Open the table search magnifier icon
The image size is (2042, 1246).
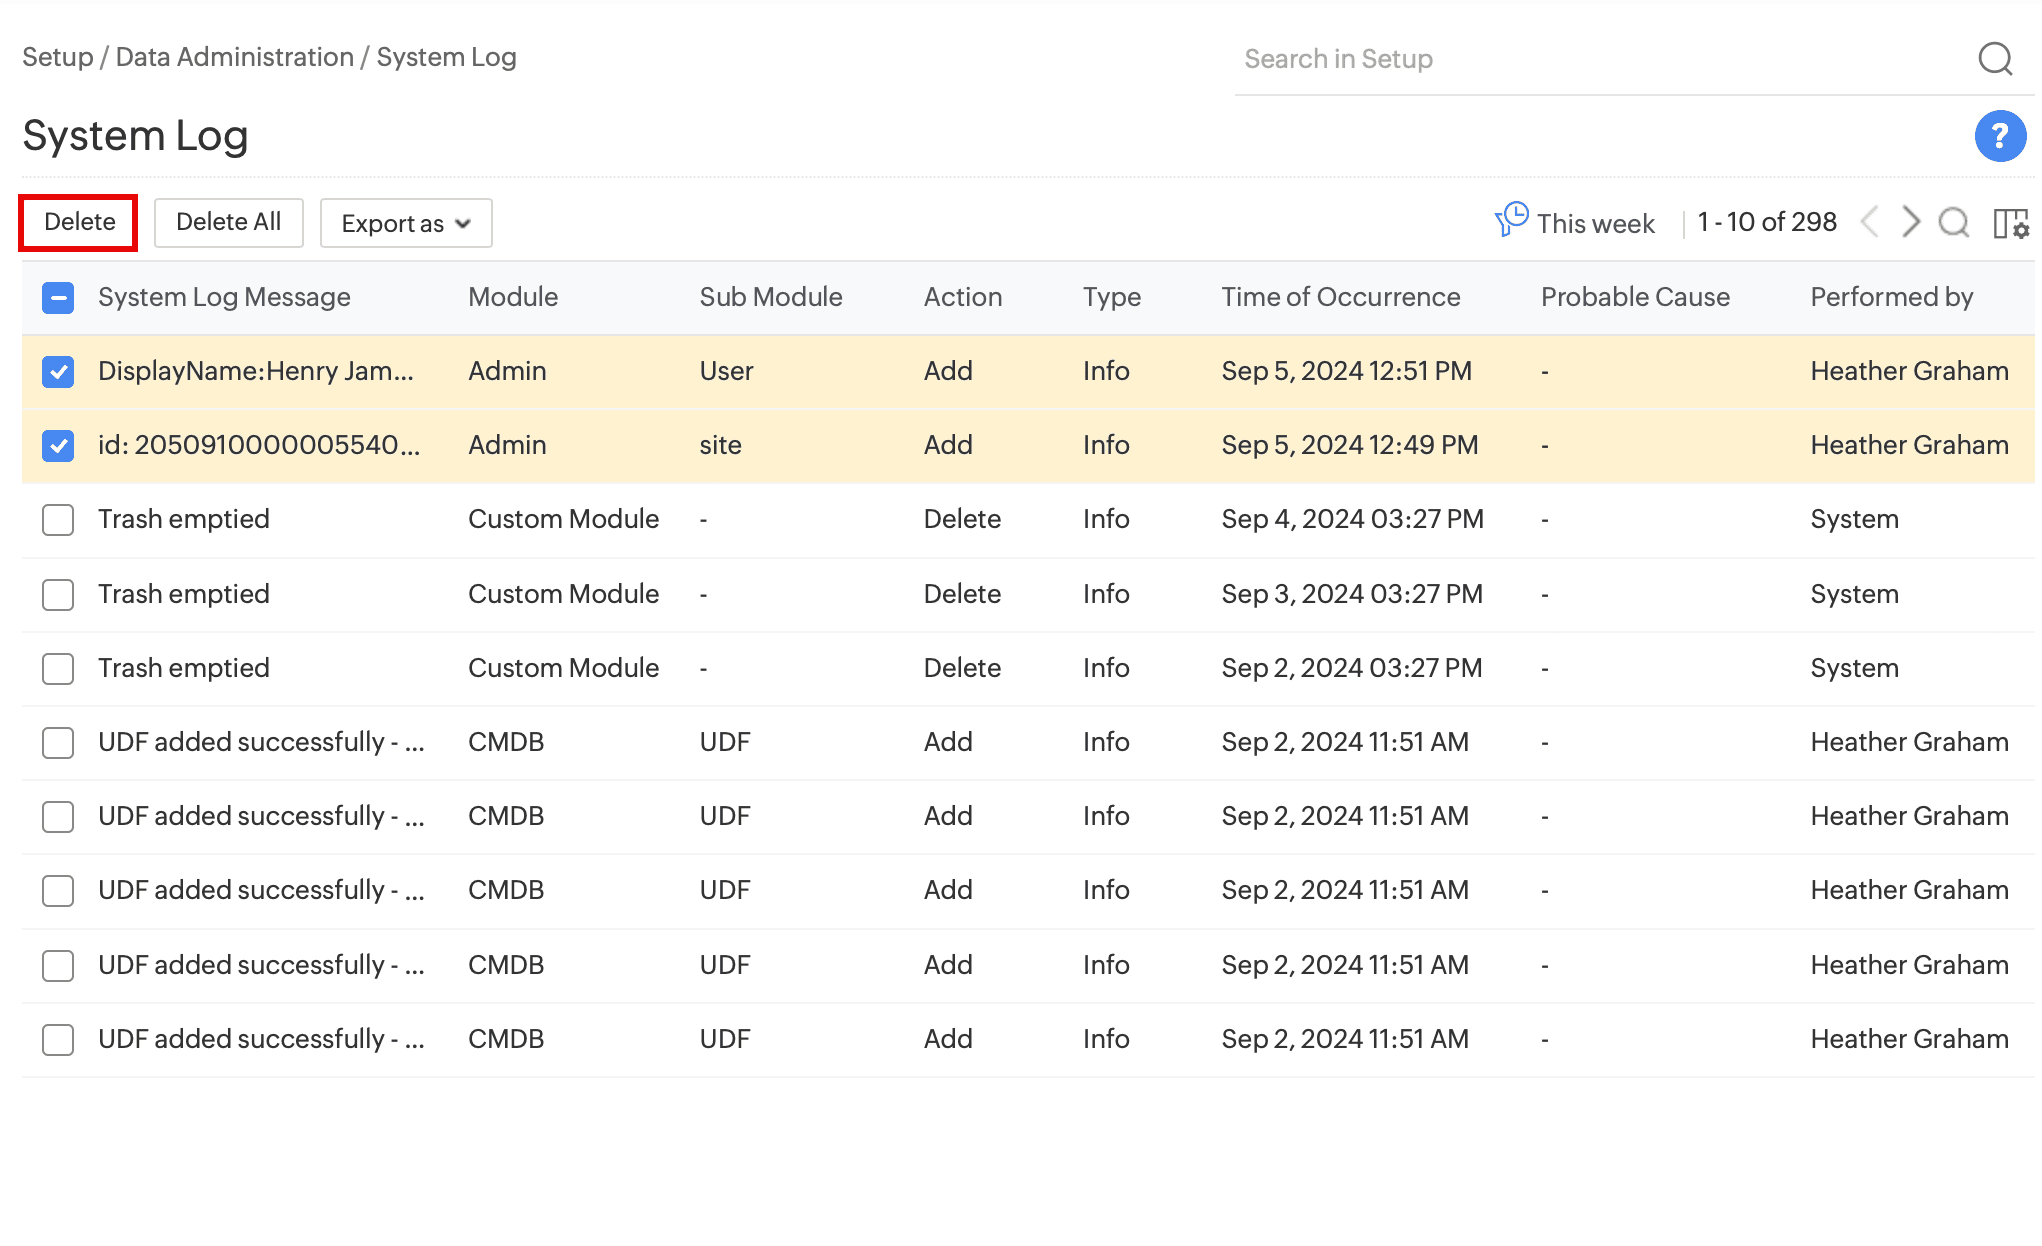click(x=1953, y=222)
